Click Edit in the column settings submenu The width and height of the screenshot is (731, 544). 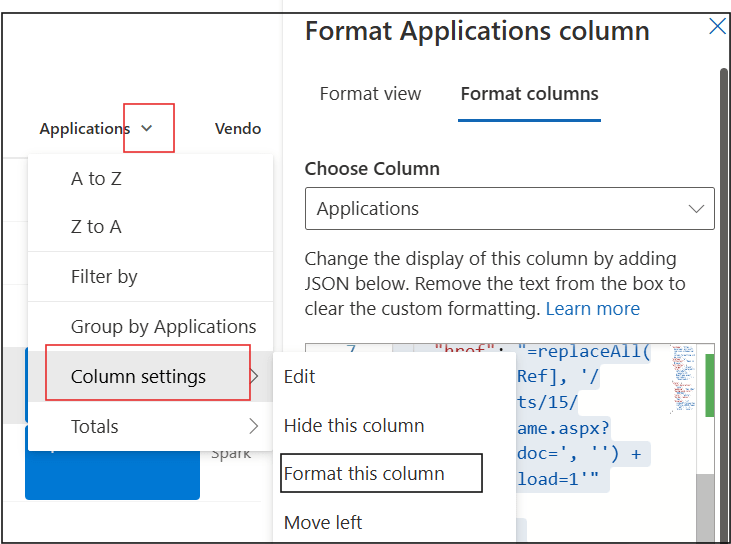pyautogui.click(x=299, y=377)
